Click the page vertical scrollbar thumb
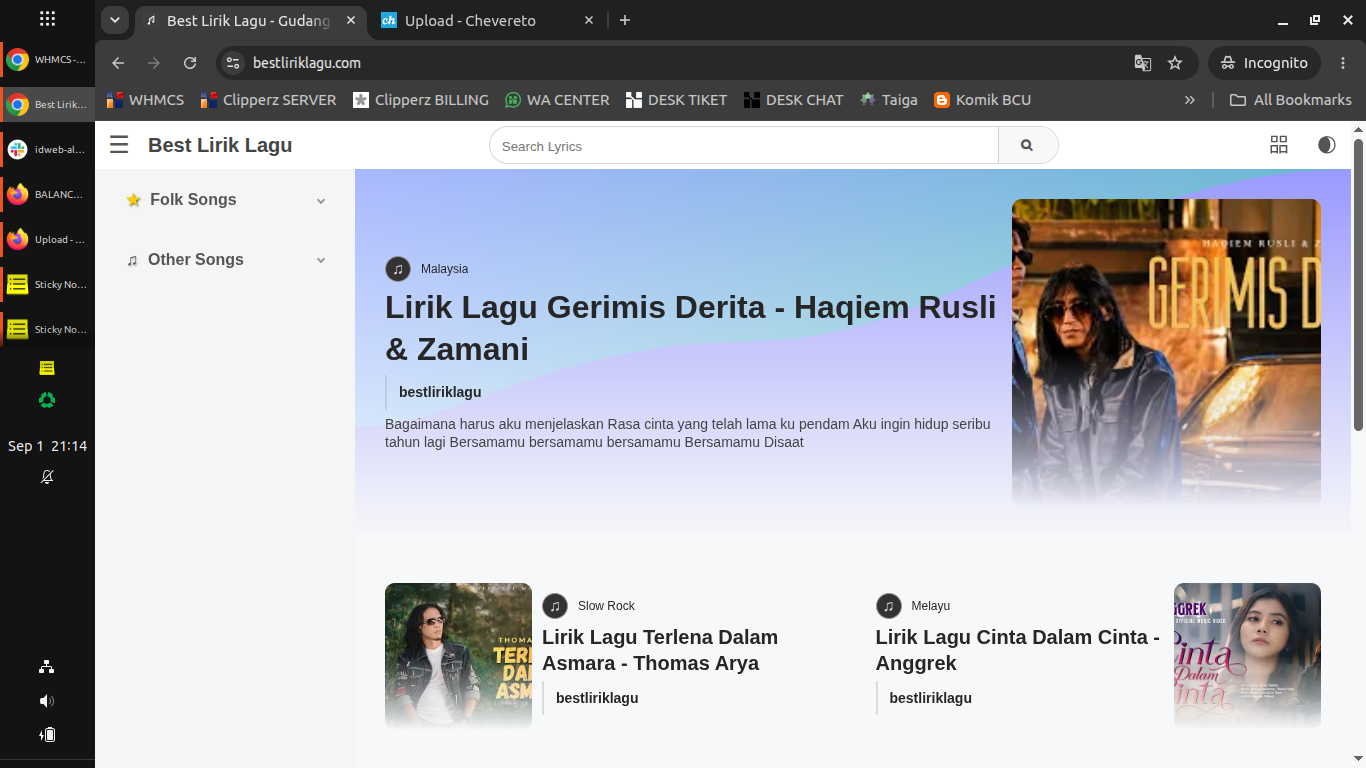1366x768 pixels. (x=1359, y=285)
